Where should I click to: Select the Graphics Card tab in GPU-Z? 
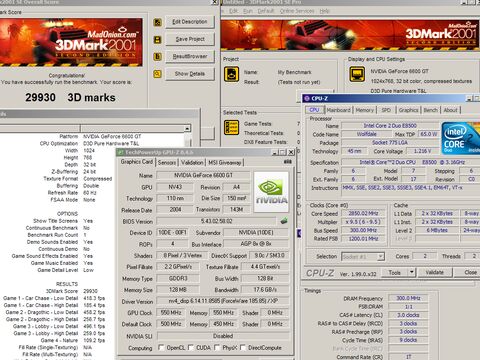pyautogui.click(x=137, y=162)
